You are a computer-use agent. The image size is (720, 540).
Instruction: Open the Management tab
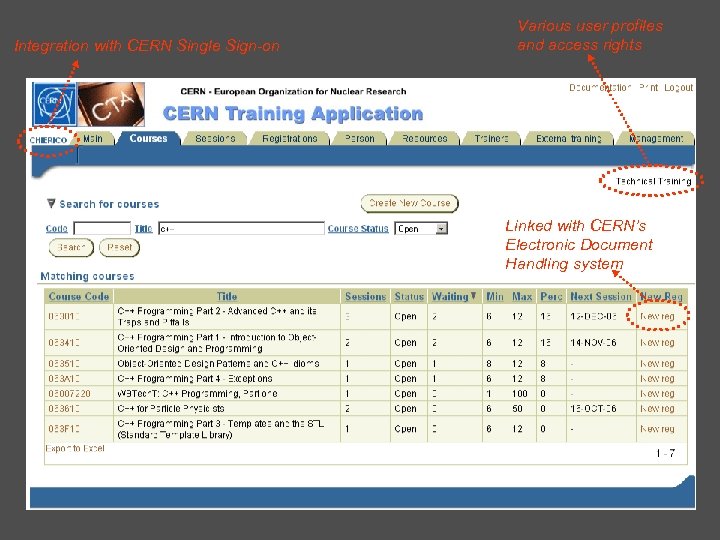pyautogui.click(x=656, y=138)
